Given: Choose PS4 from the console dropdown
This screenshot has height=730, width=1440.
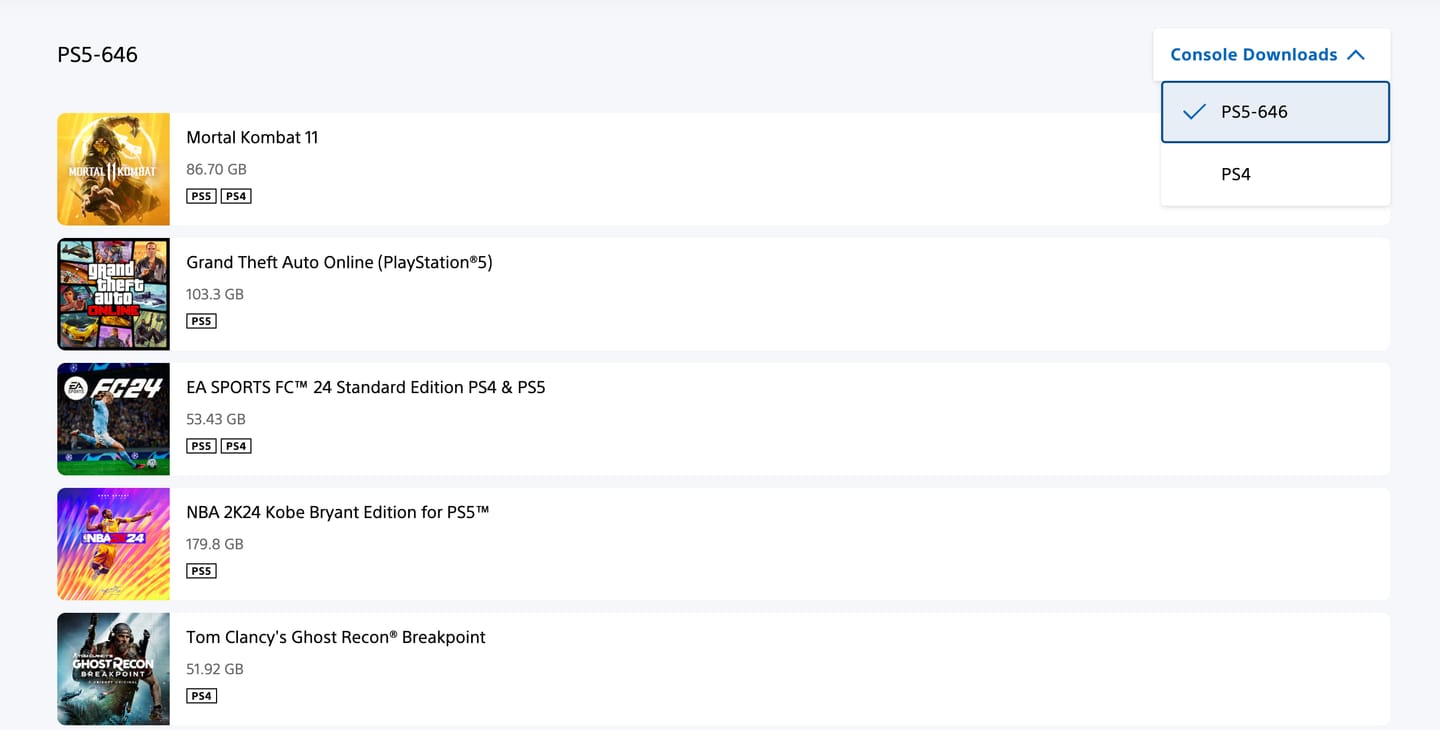Looking at the screenshot, I should click(1275, 174).
